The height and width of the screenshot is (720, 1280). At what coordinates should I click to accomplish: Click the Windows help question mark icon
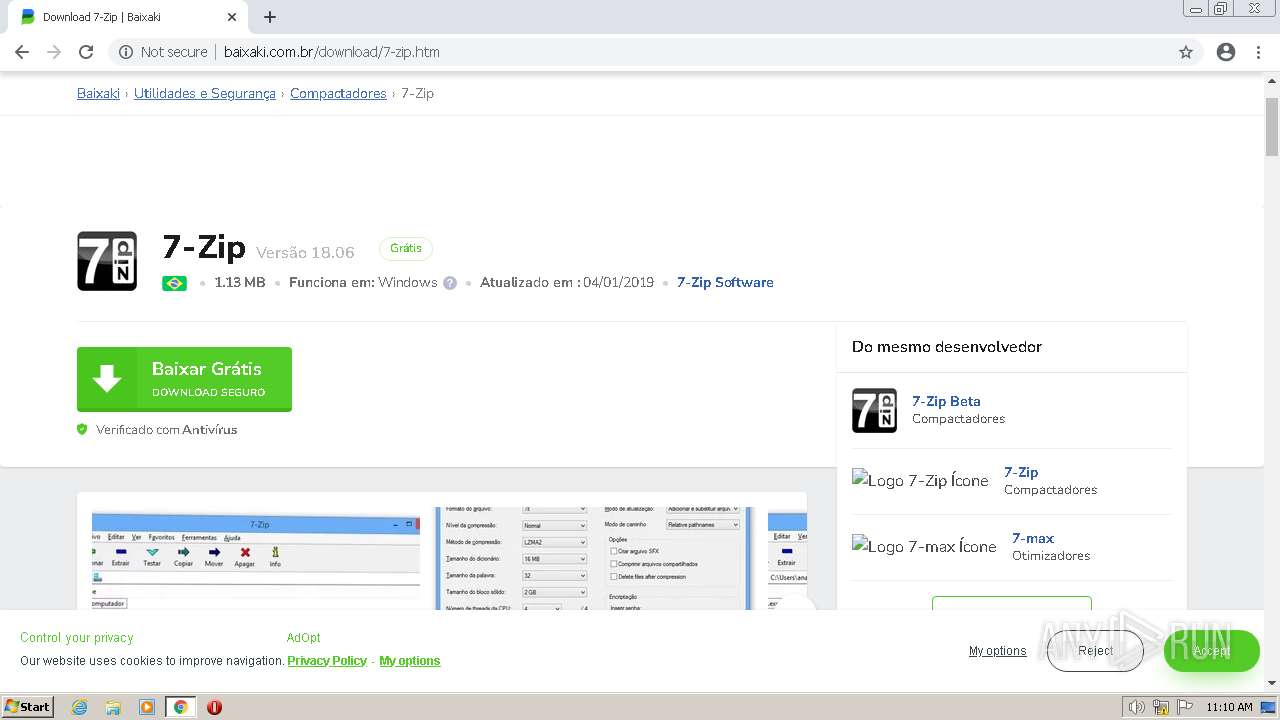(450, 283)
